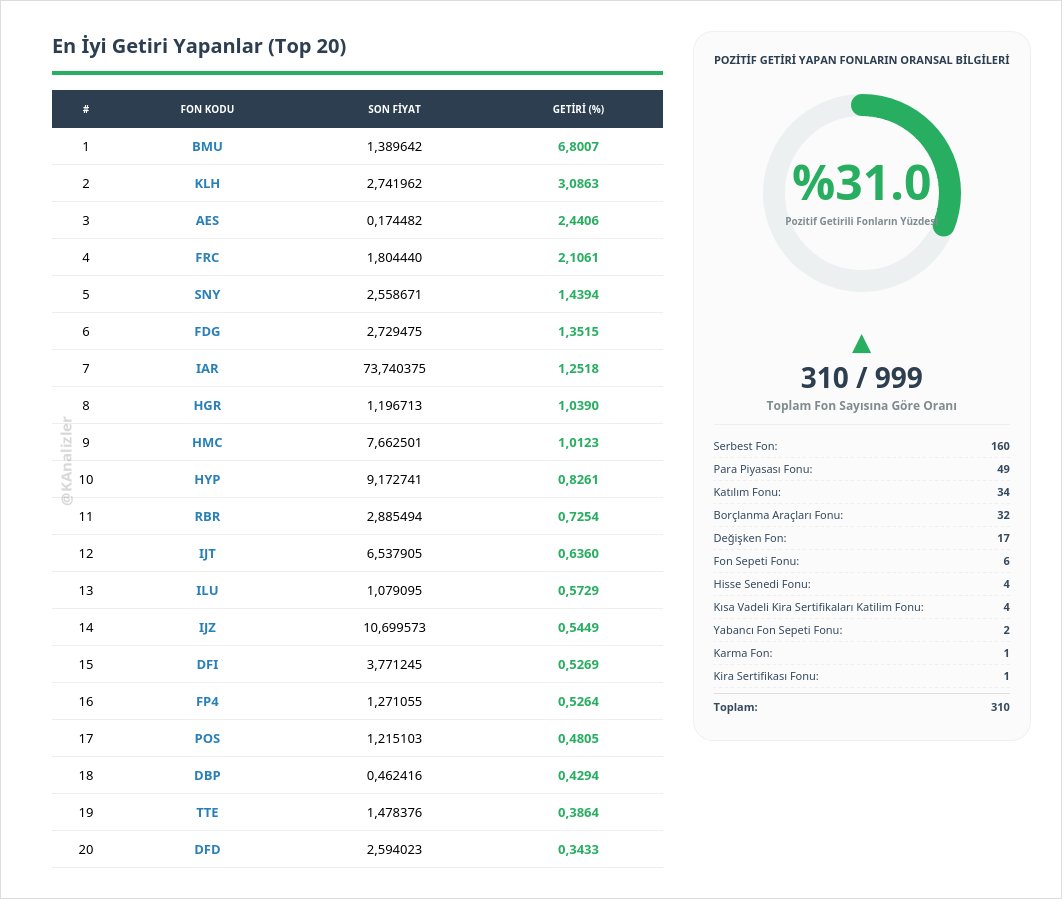Click the return value 0,3433

click(578, 849)
